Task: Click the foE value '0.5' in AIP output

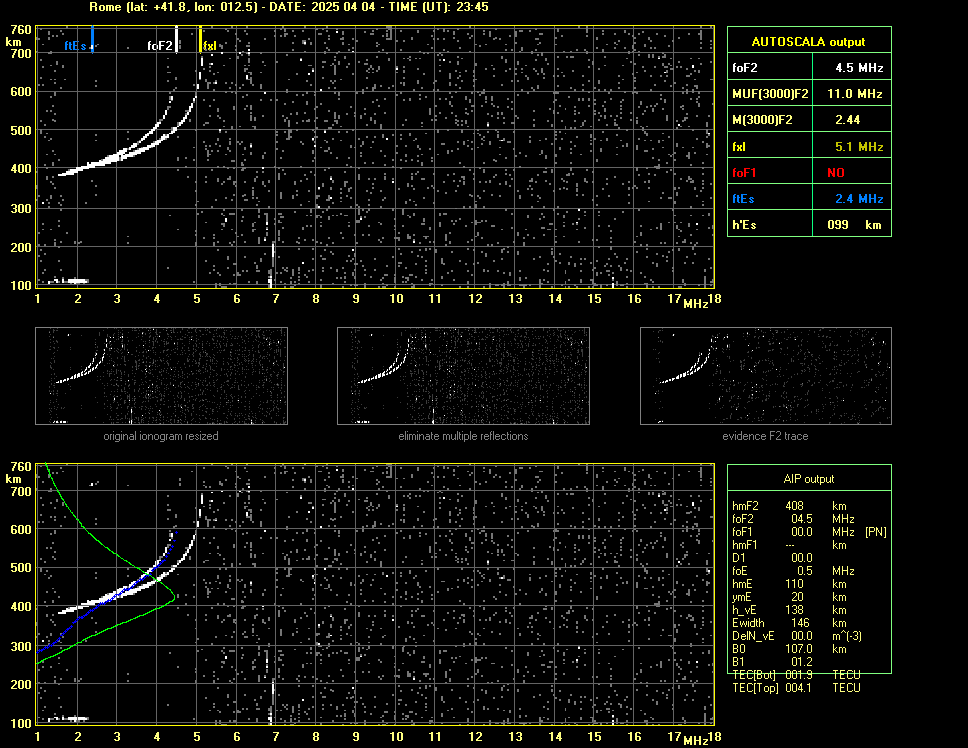Action: click(804, 571)
